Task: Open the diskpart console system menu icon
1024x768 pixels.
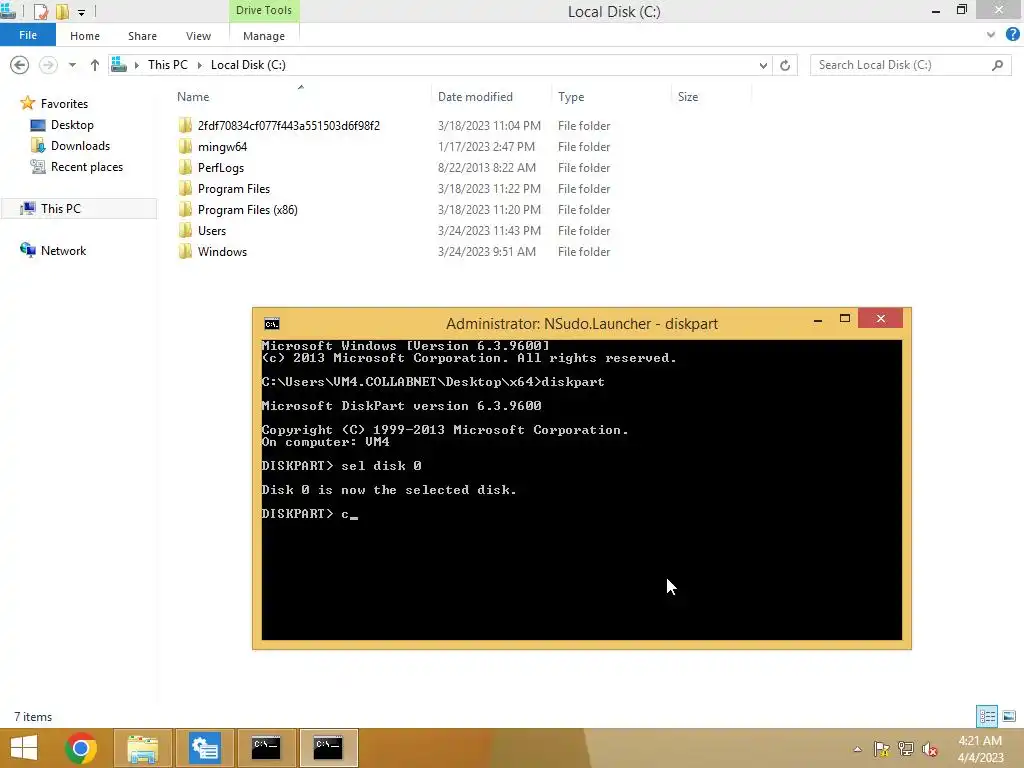Action: 272,323
